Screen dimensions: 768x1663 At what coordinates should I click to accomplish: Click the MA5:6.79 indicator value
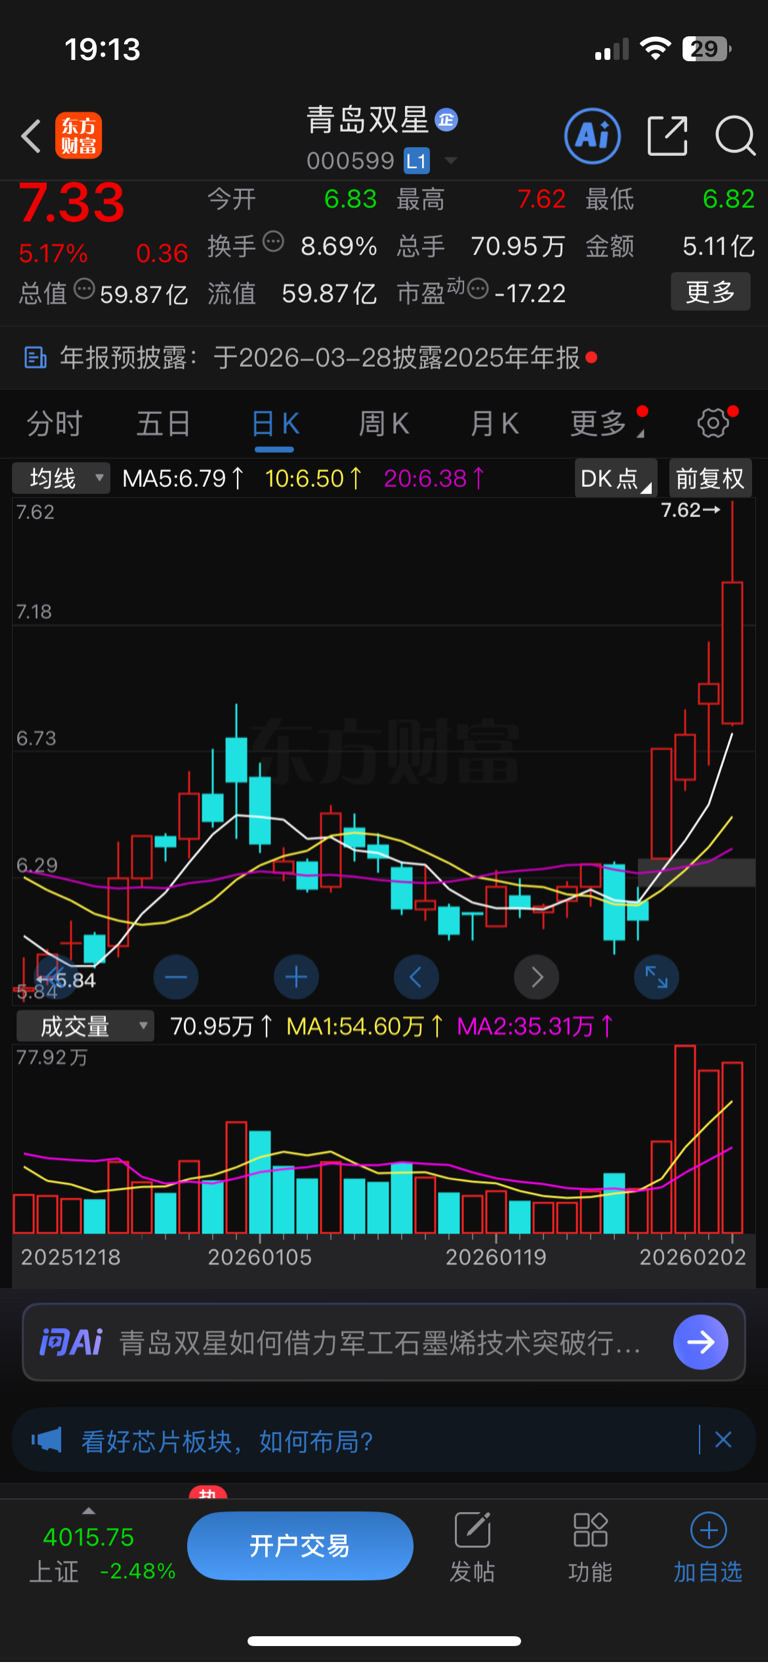pyautogui.click(x=183, y=478)
